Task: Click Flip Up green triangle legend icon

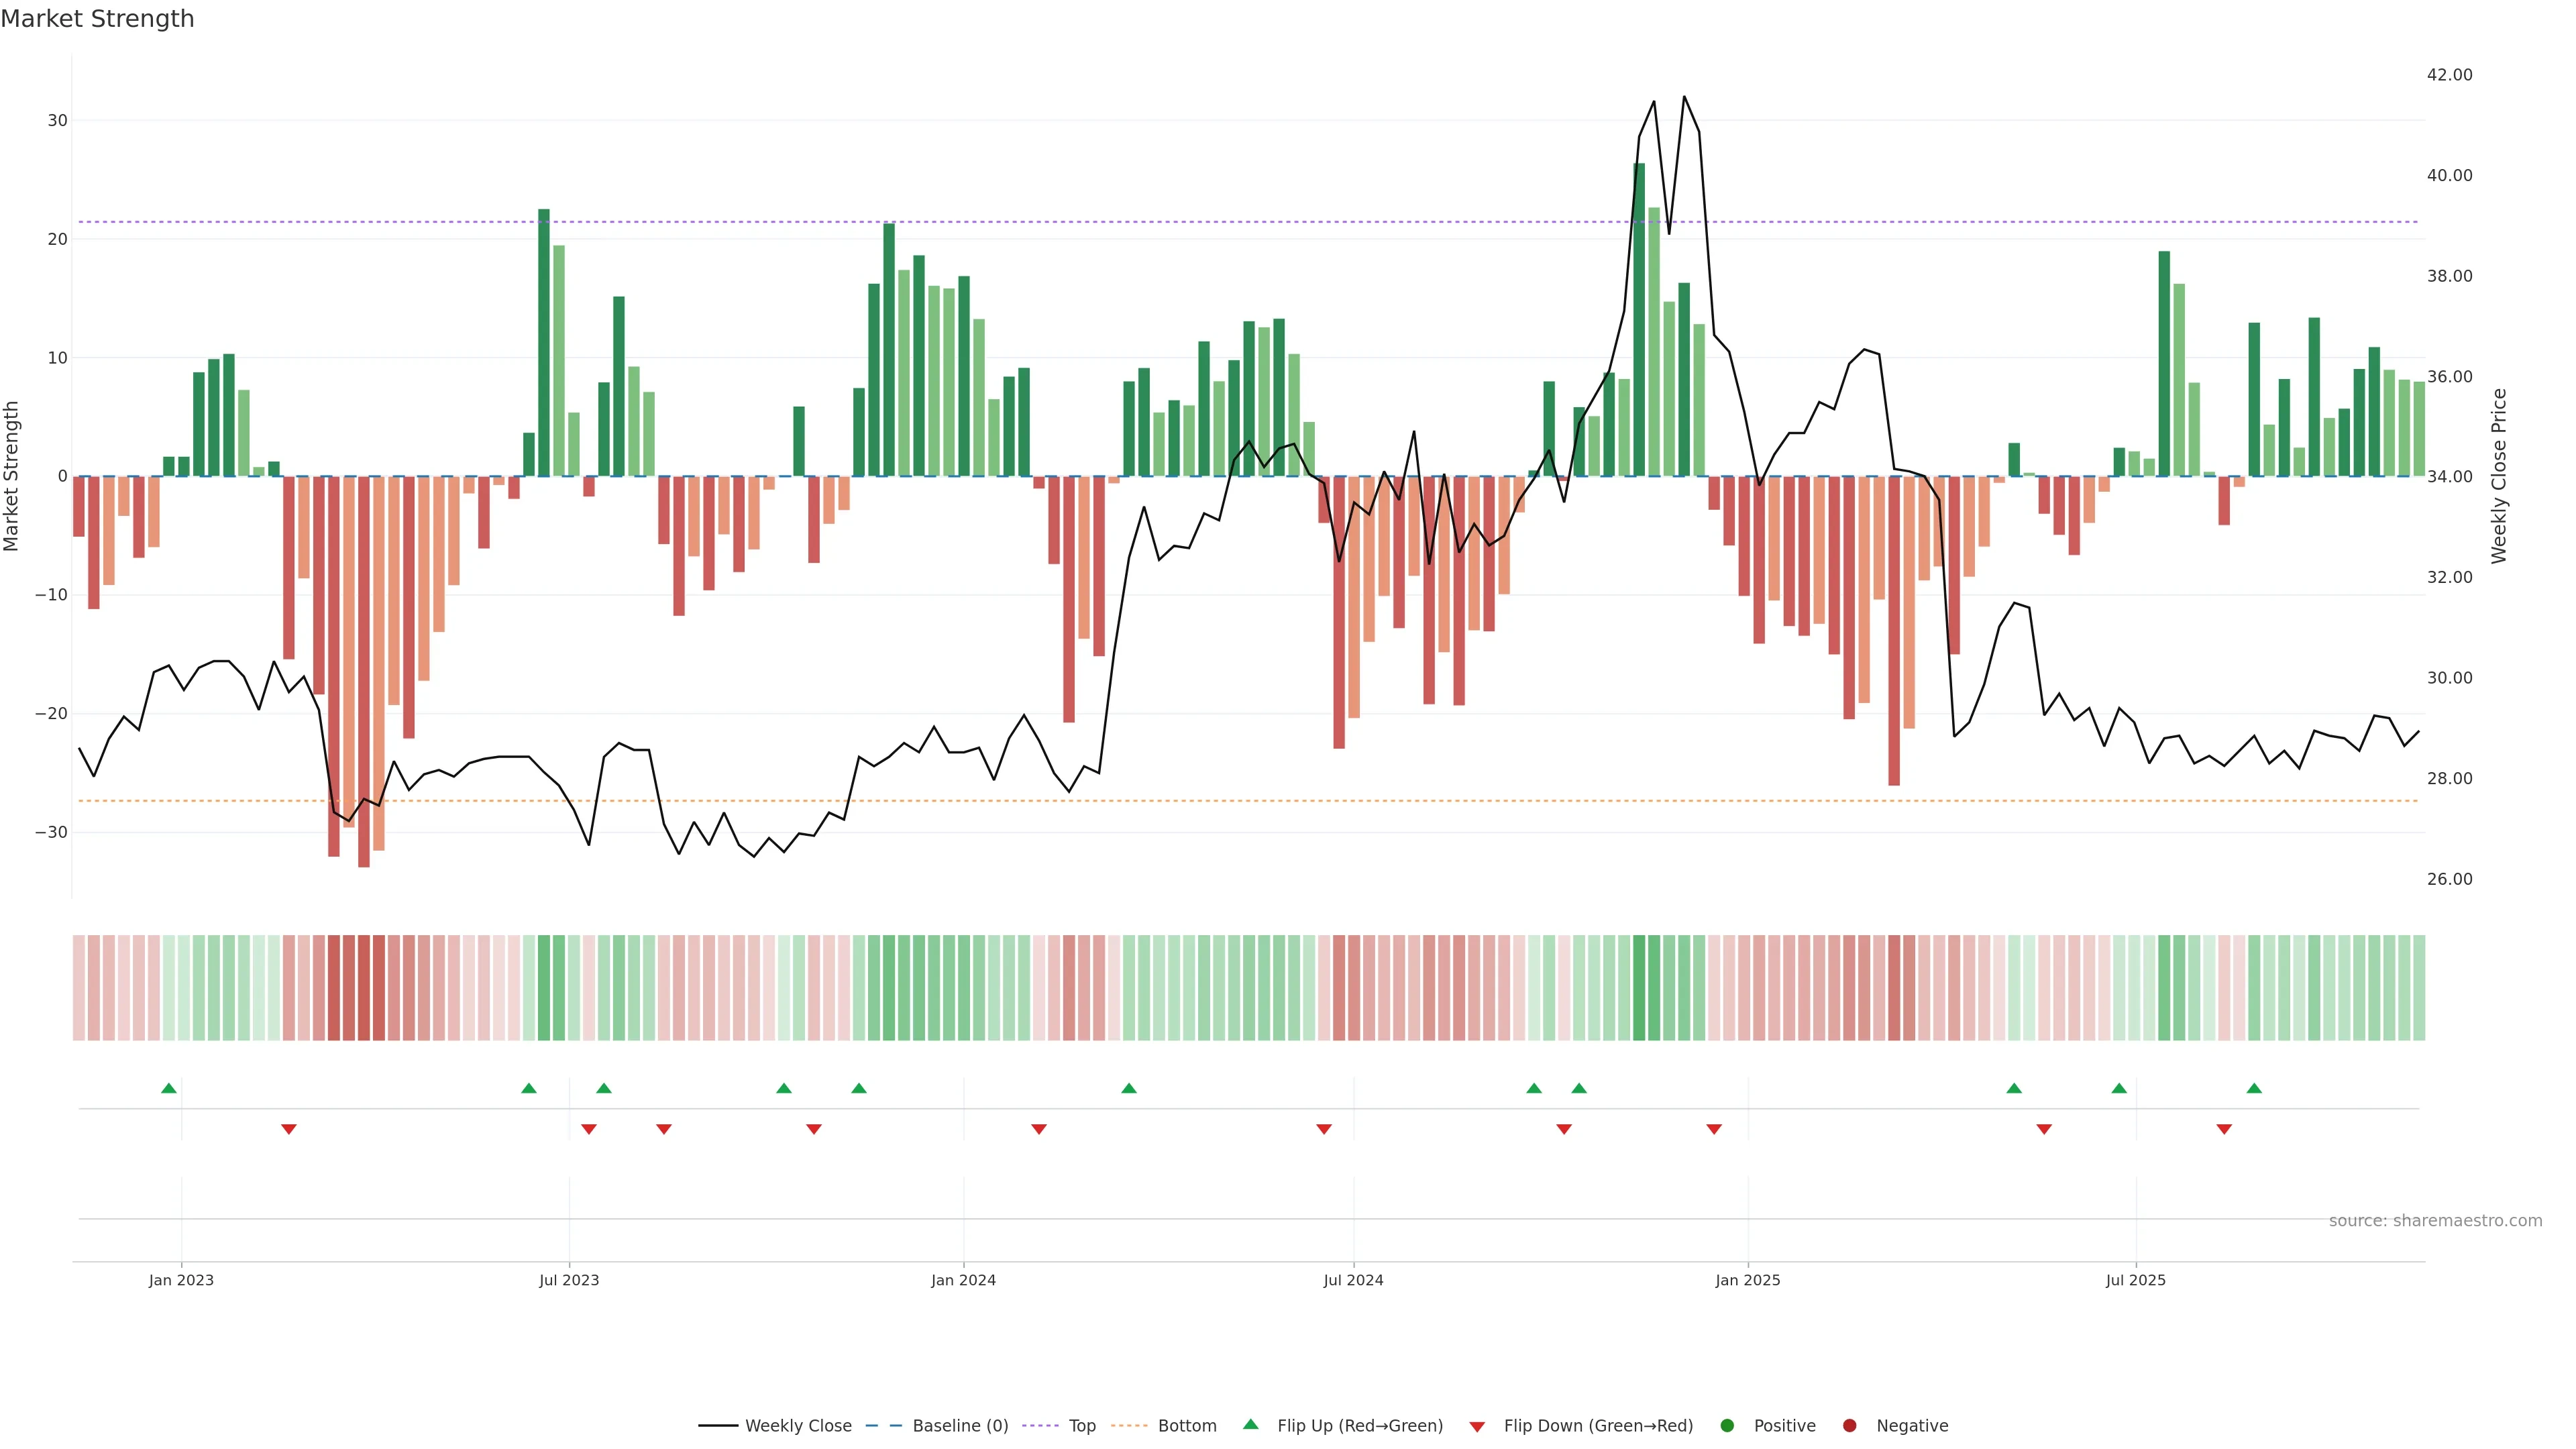Action: click(x=1250, y=1425)
